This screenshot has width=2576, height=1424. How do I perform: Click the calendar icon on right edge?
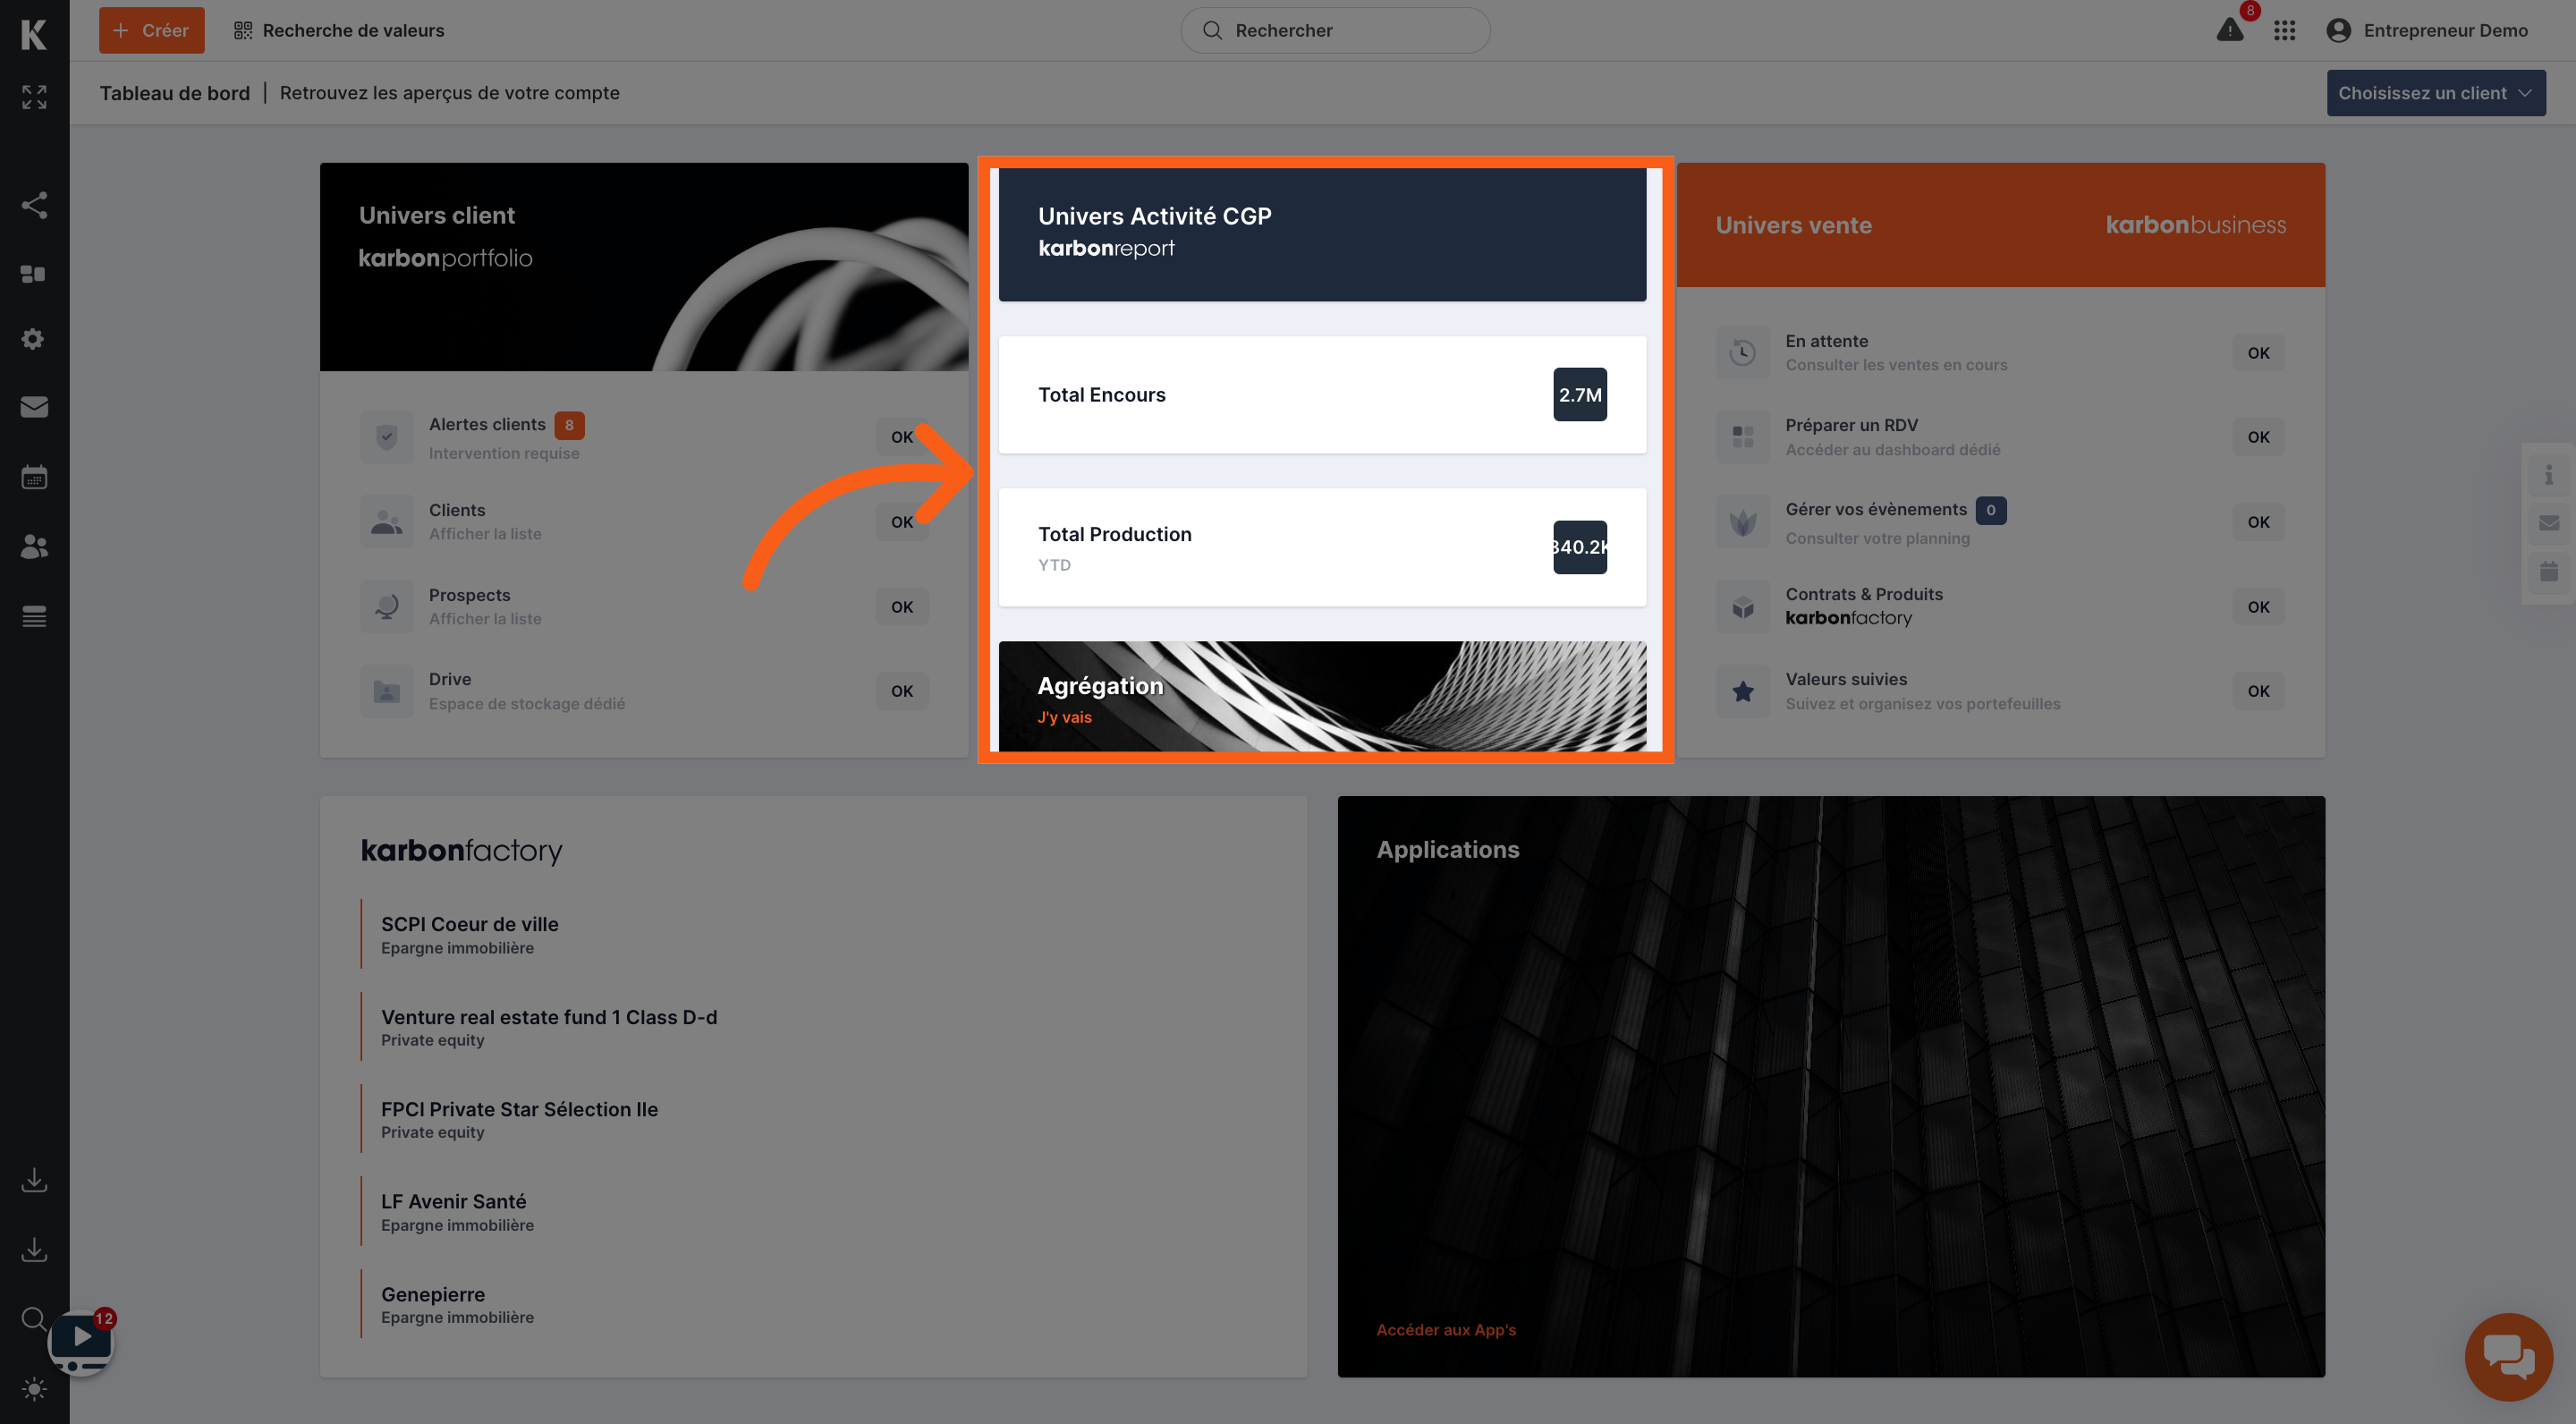tap(2548, 571)
